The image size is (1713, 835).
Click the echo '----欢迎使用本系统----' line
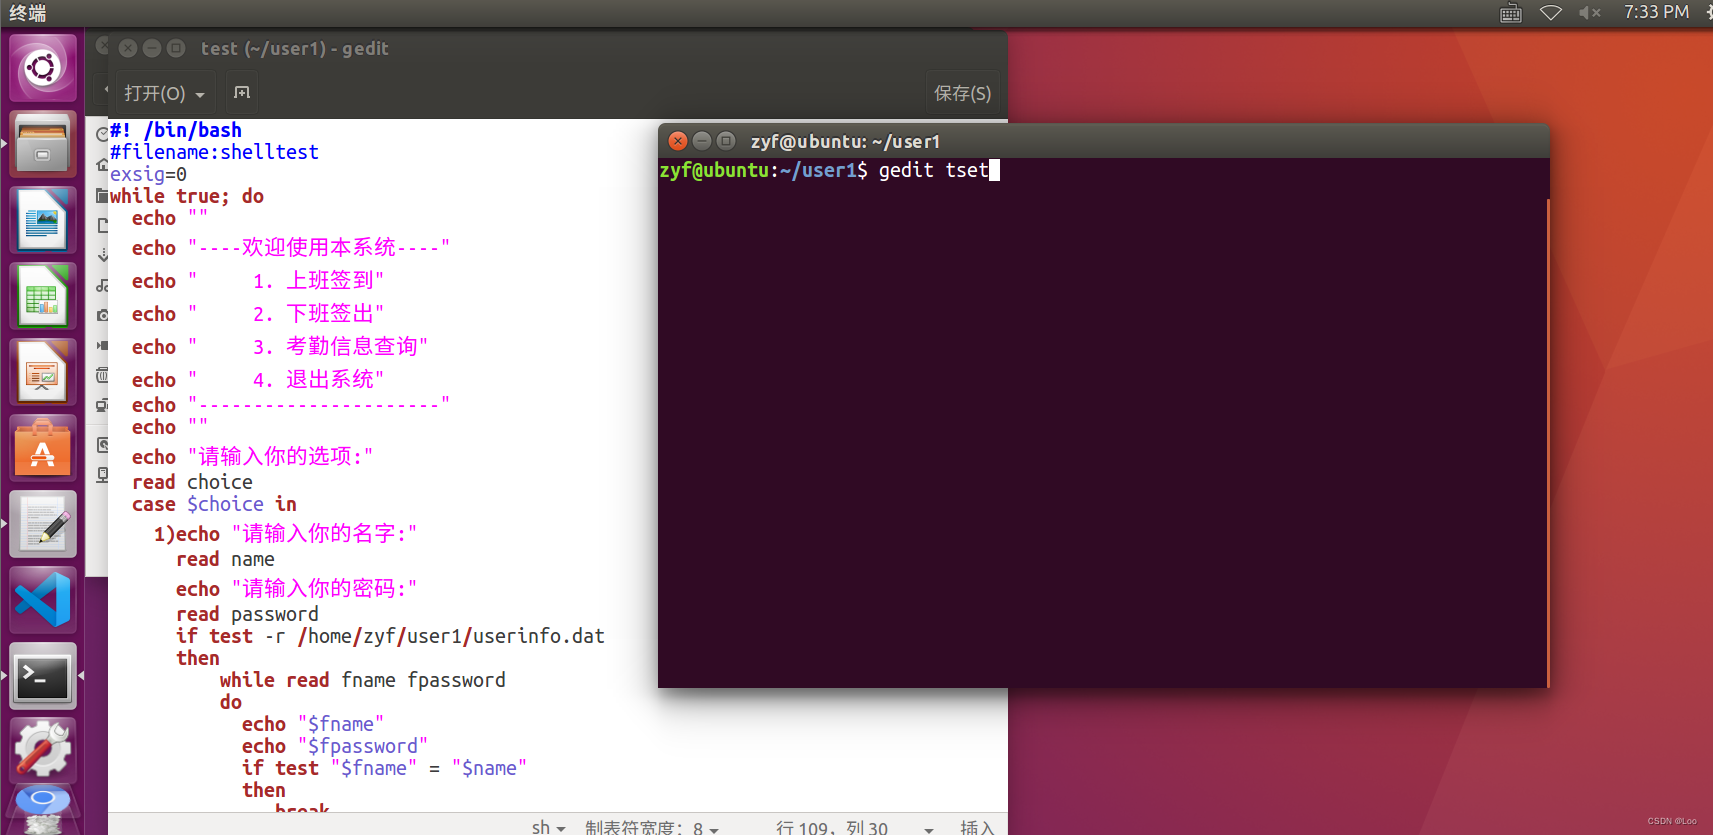(x=291, y=247)
